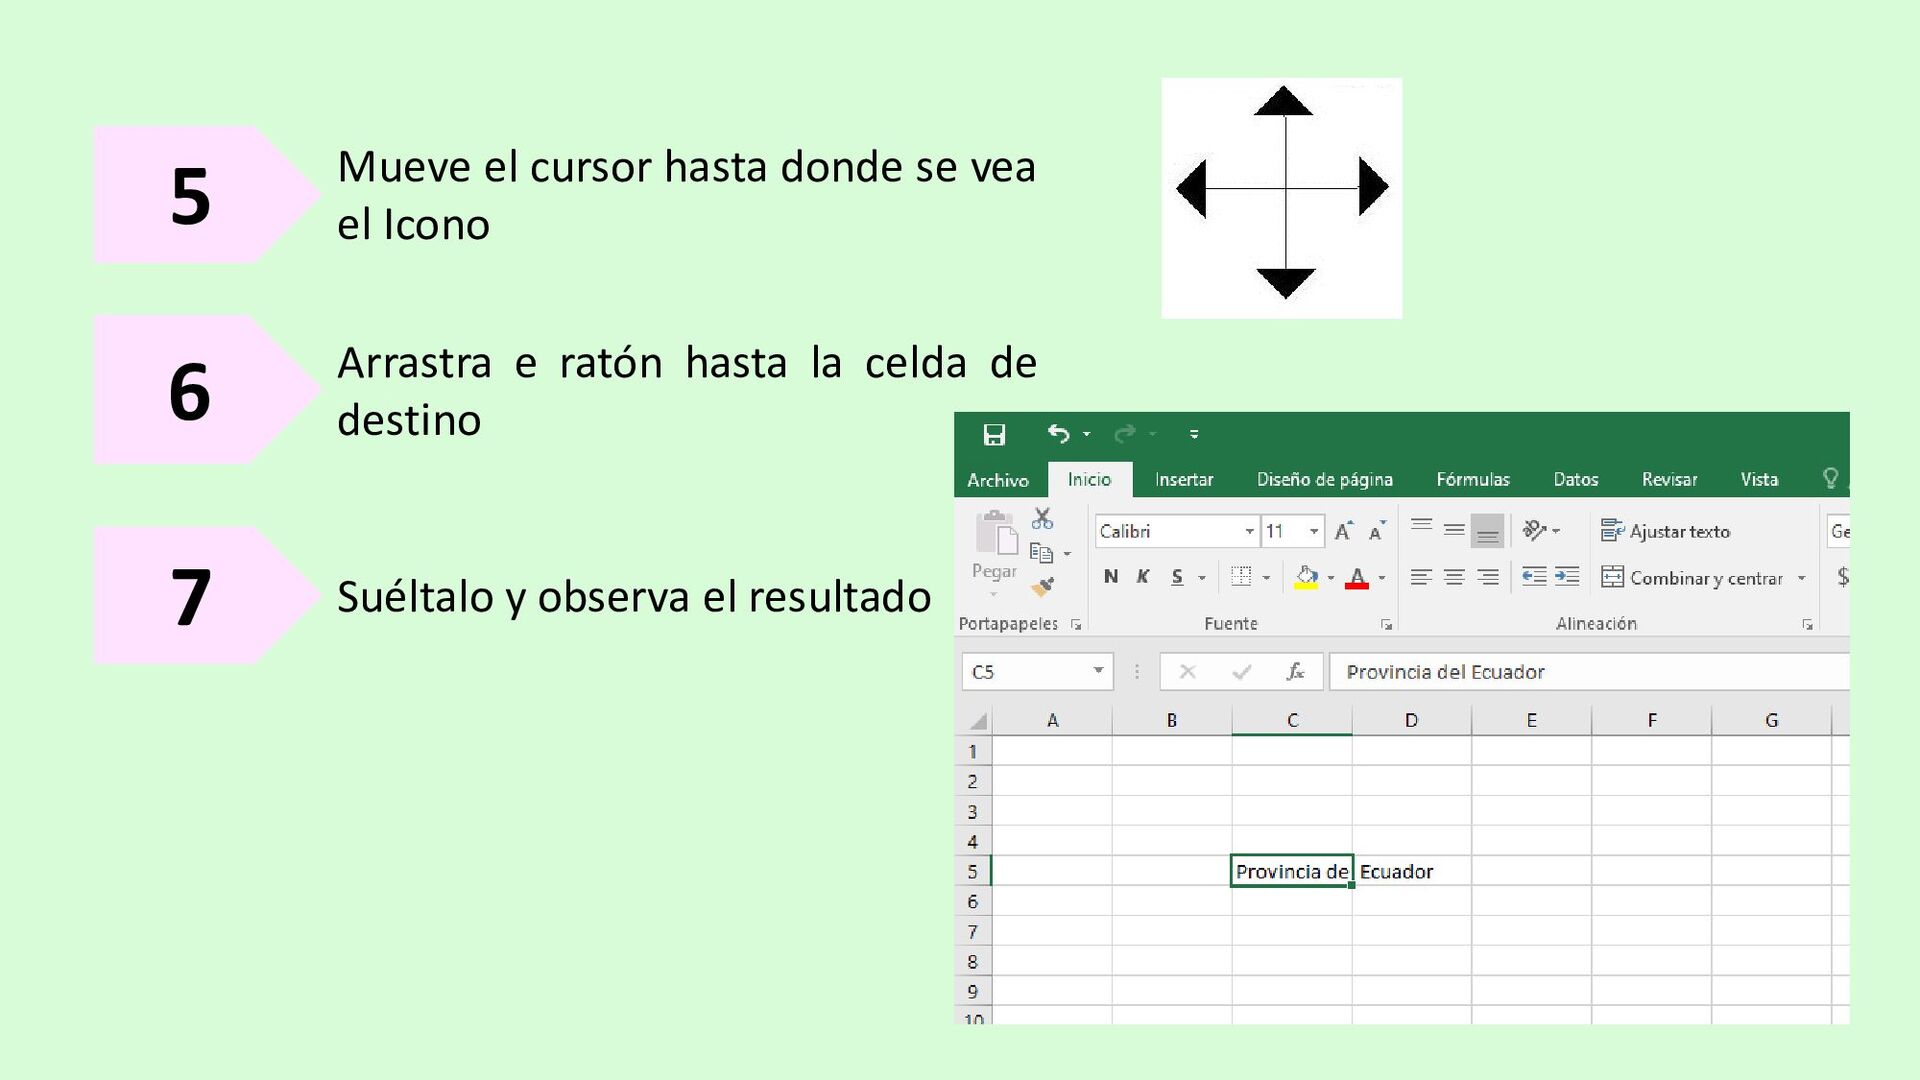Switch to the Insertar tab
Viewport: 1920px width, 1080px height.
1184,480
